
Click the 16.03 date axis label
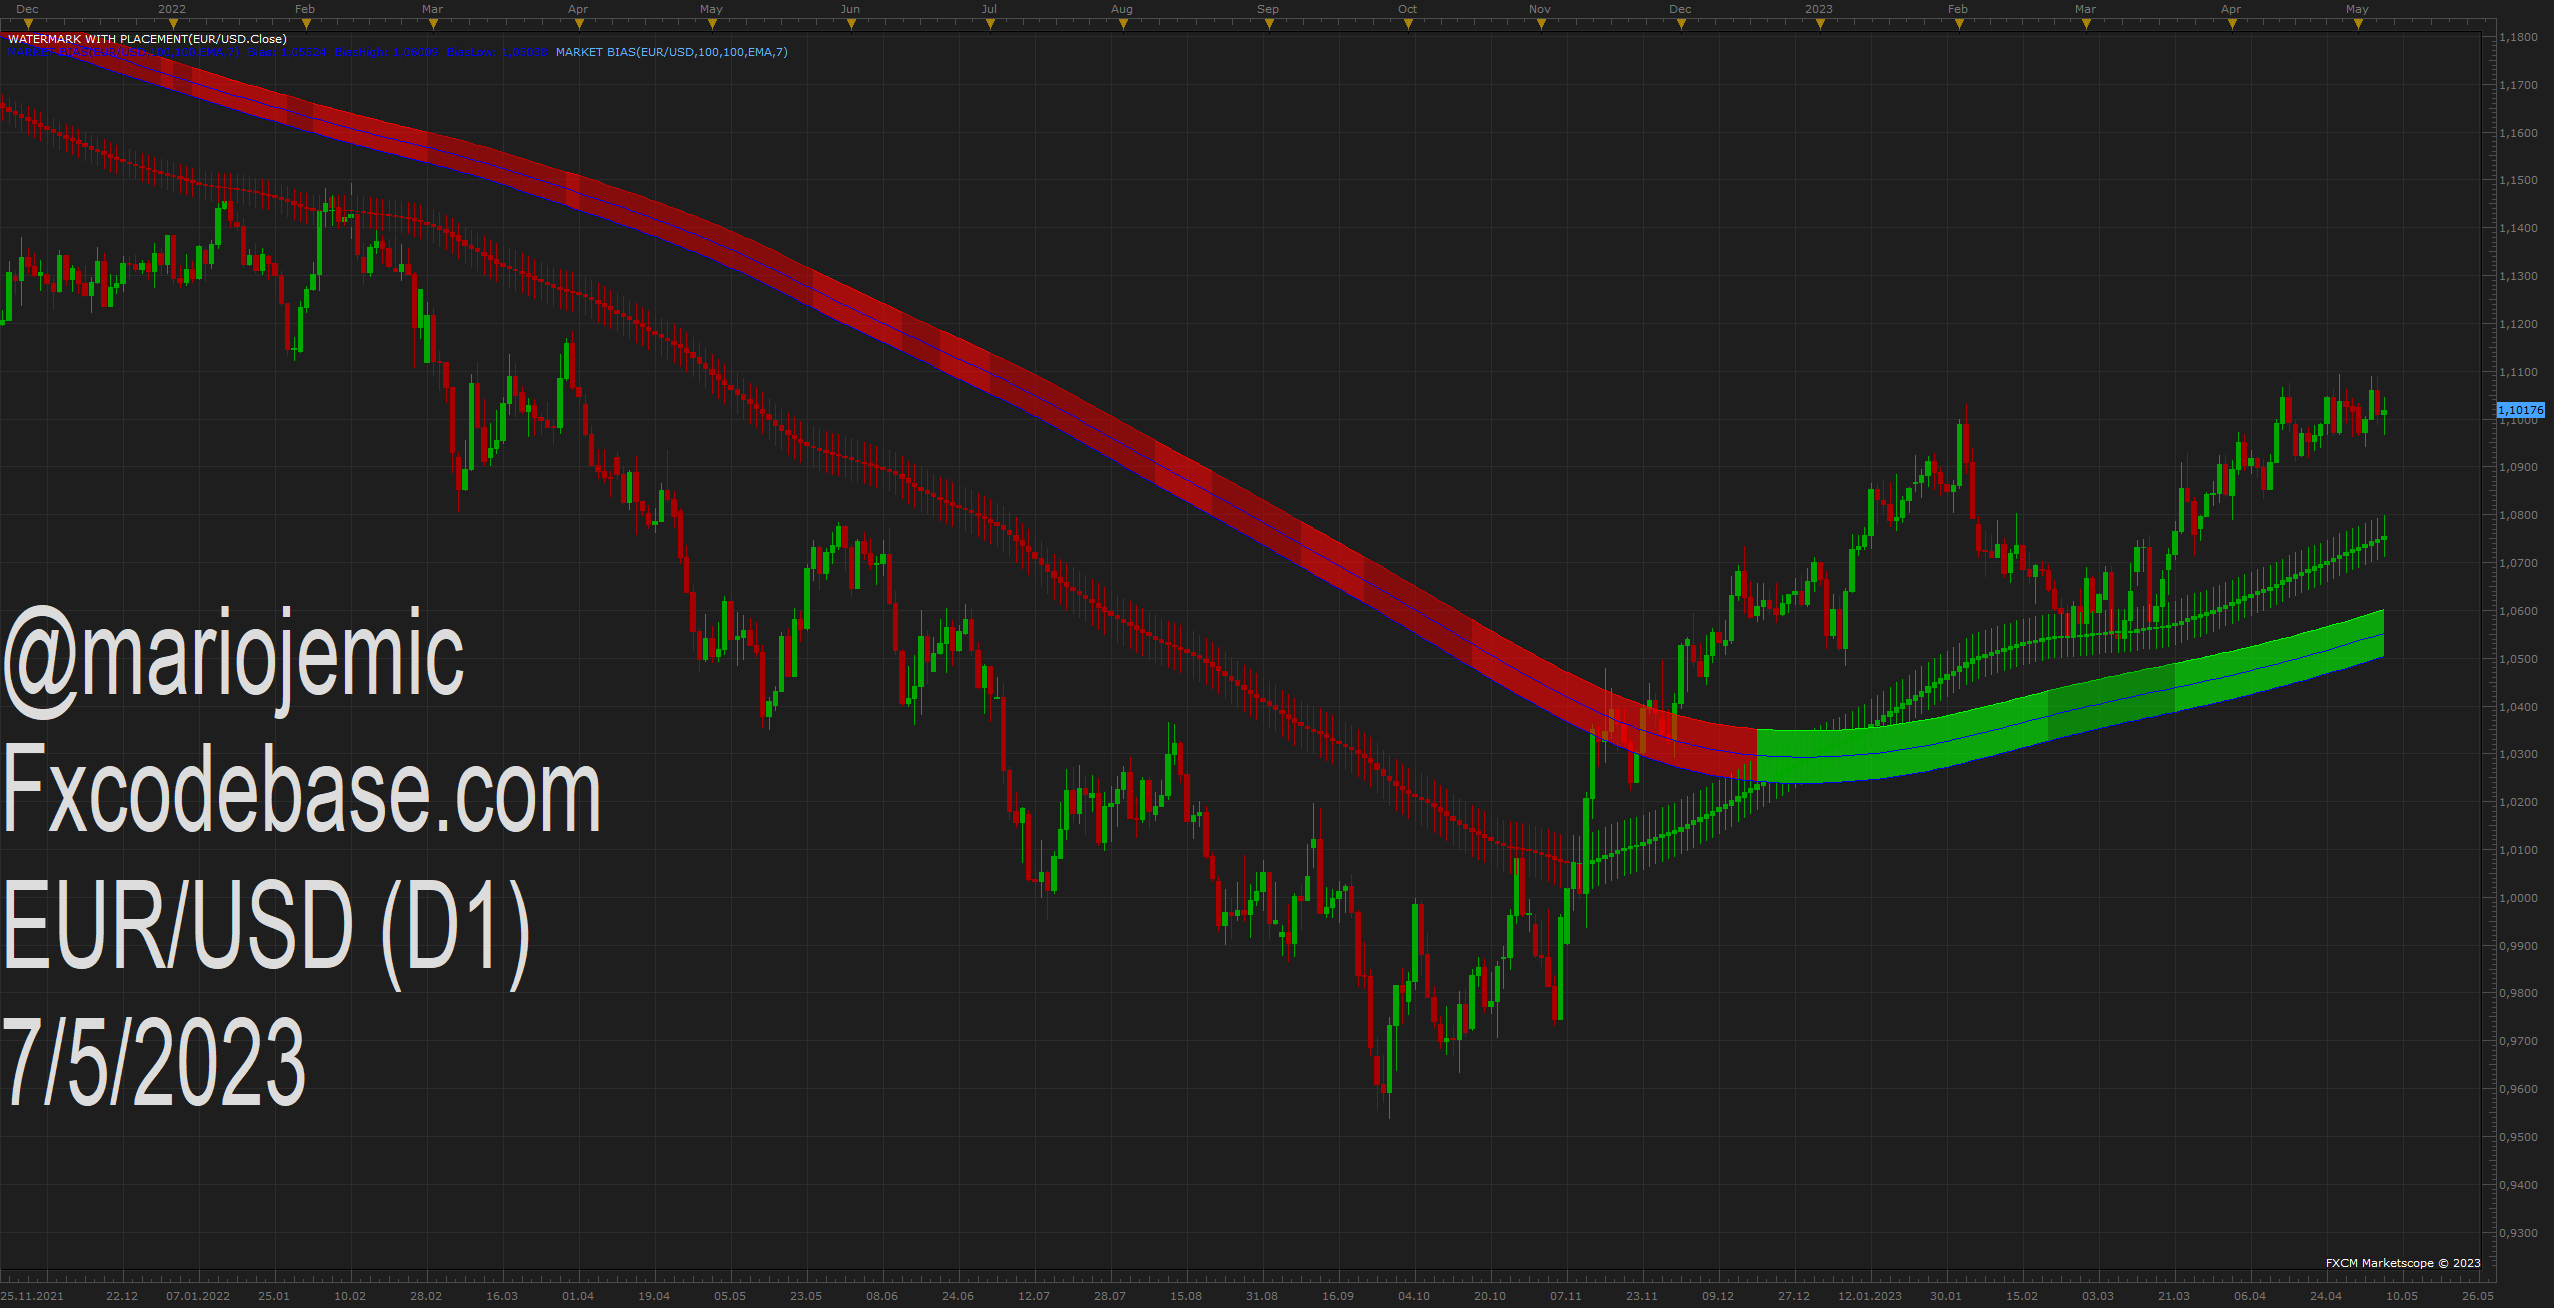point(502,1296)
